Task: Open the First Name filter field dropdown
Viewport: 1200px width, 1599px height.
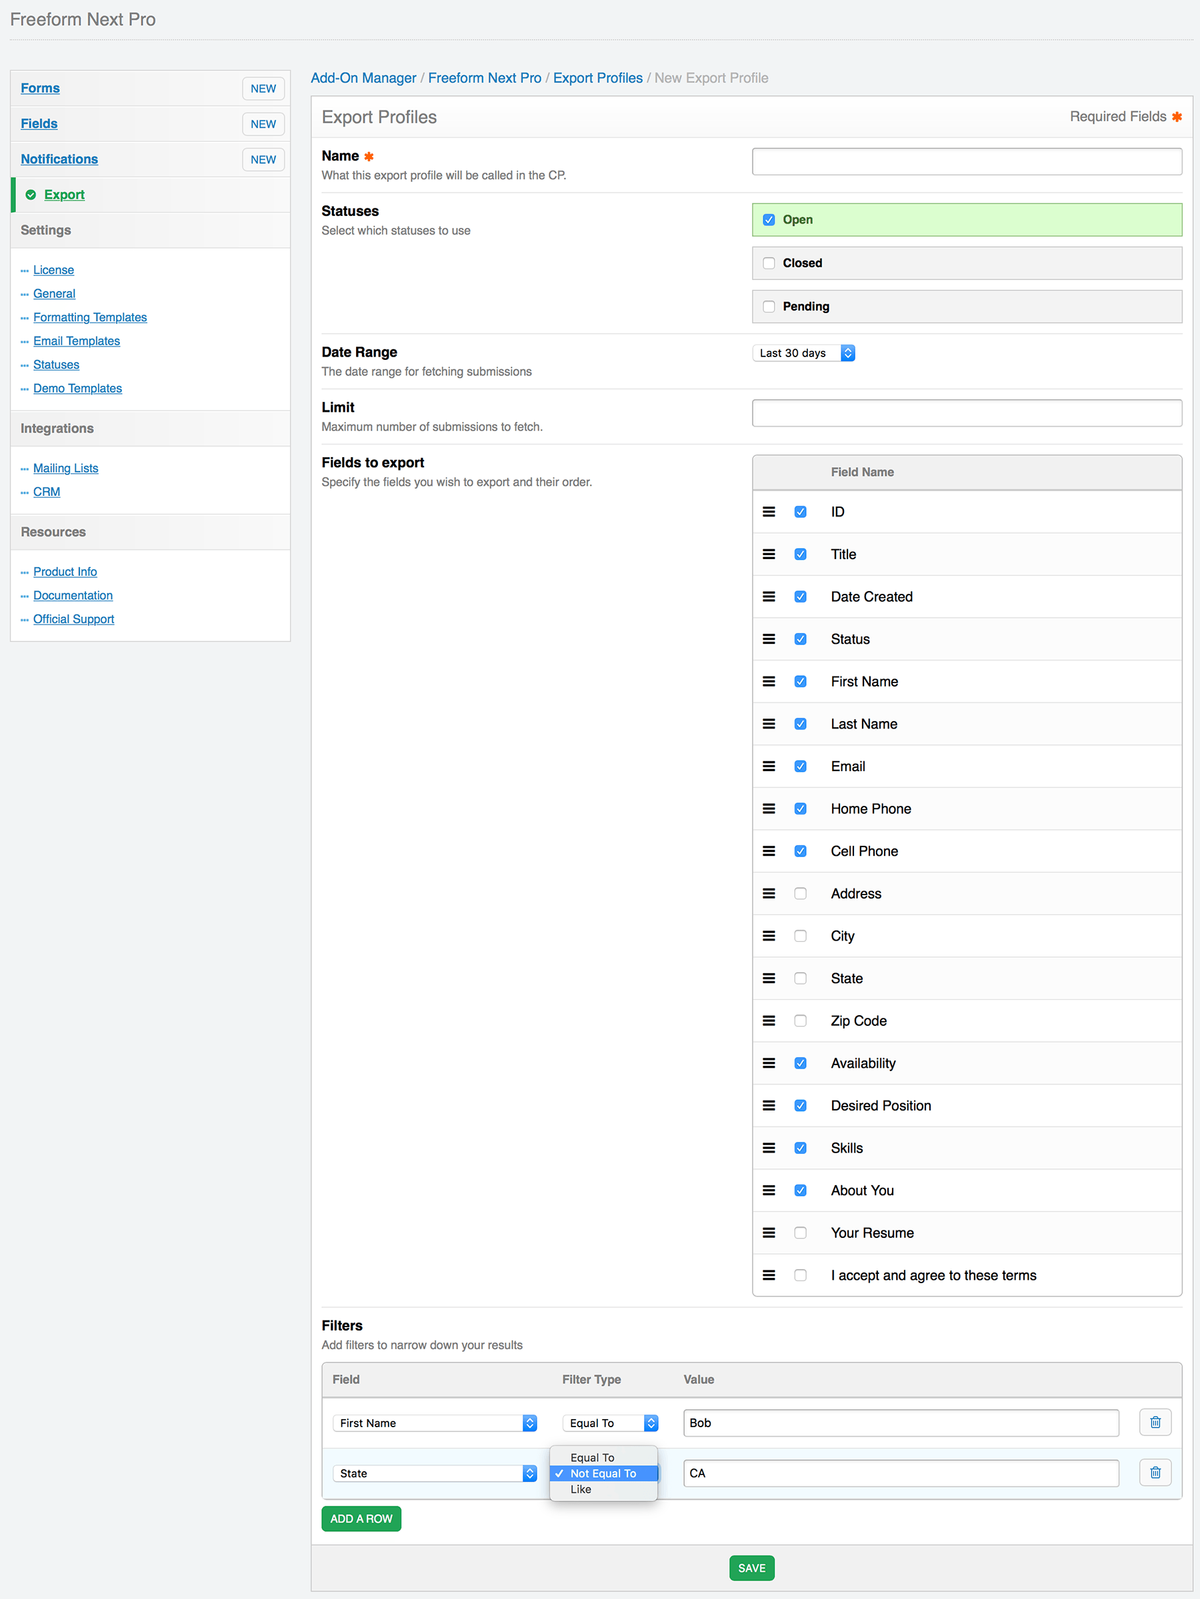Action: 435,1423
